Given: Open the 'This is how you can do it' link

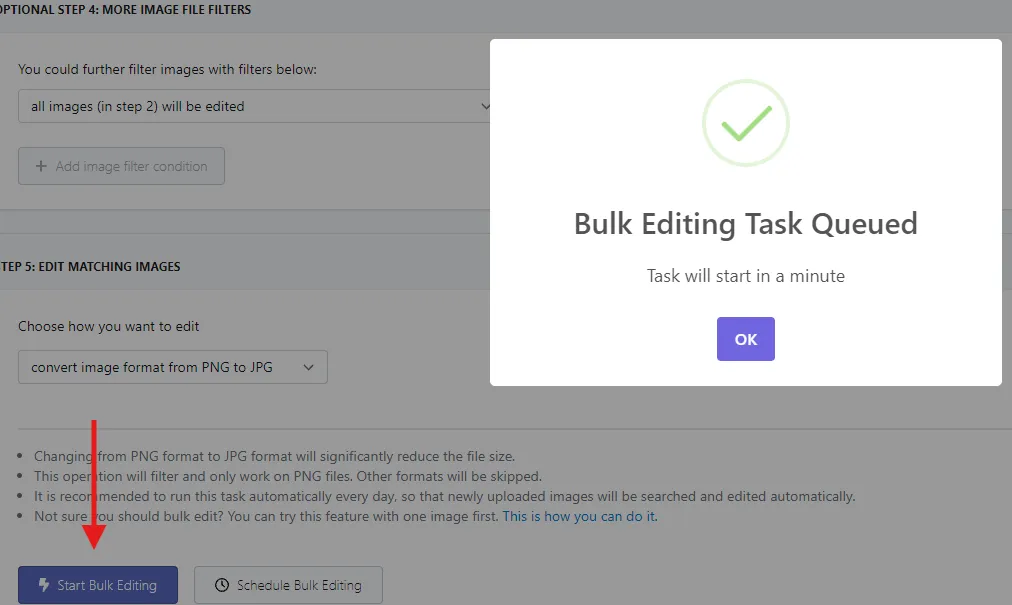Looking at the screenshot, I should [580, 517].
